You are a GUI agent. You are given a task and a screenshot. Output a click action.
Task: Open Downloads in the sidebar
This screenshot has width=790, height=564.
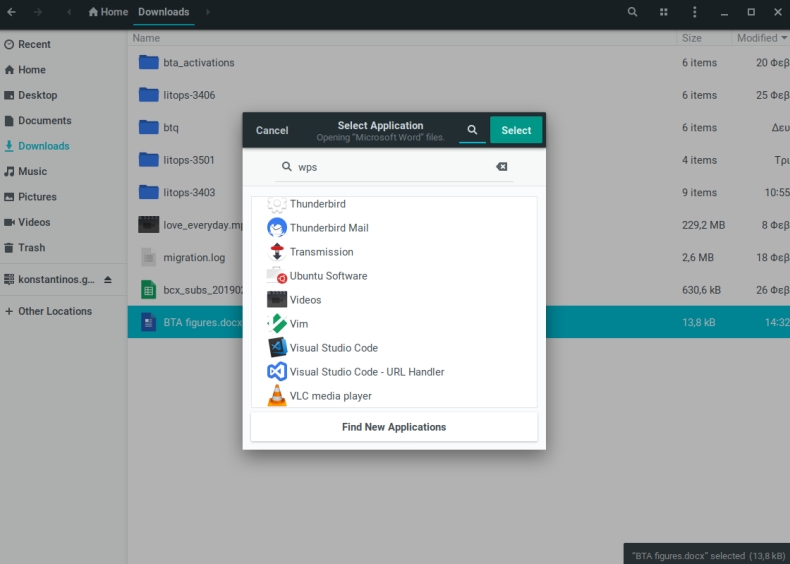pos(43,146)
